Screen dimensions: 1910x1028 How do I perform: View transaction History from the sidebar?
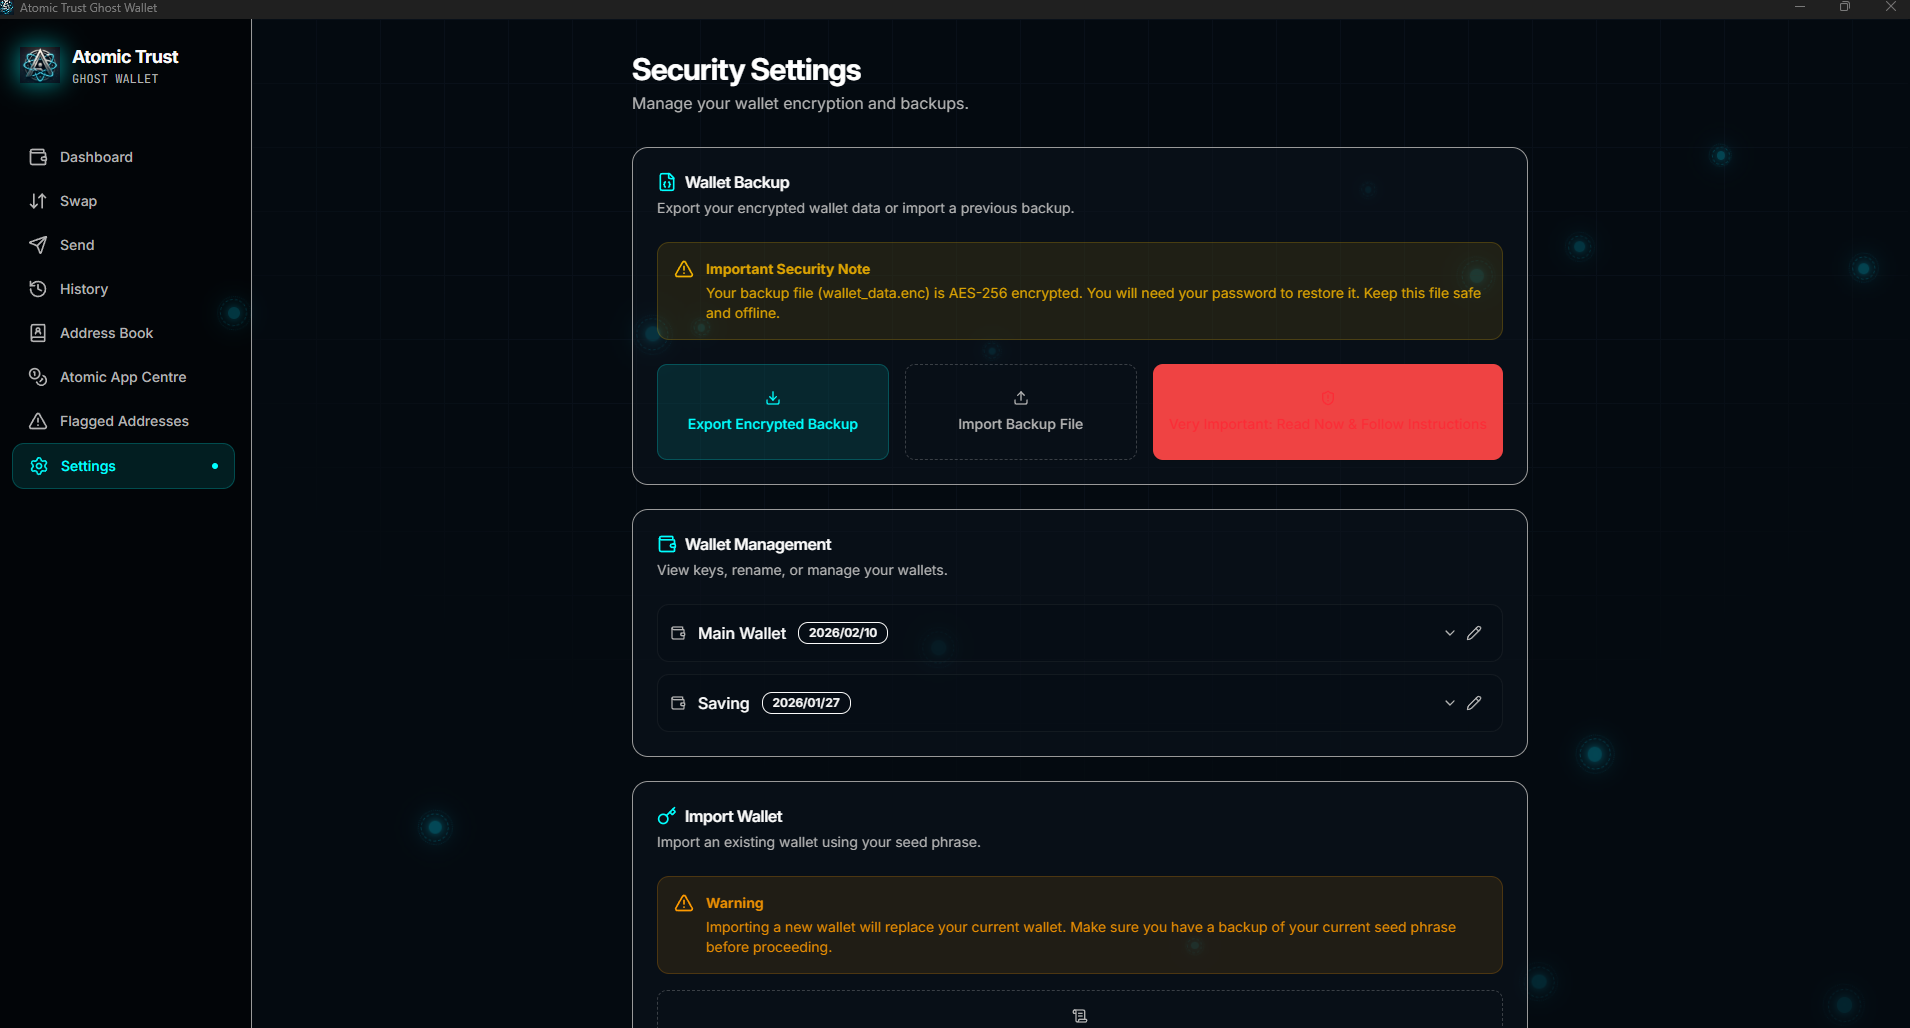point(123,289)
